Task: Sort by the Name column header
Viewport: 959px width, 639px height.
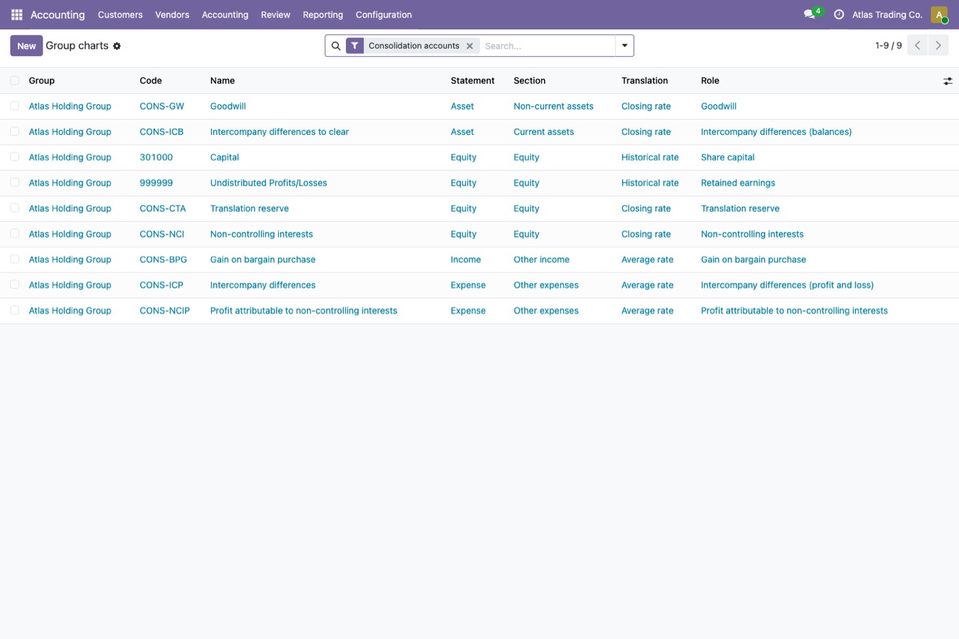Action: (223, 81)
